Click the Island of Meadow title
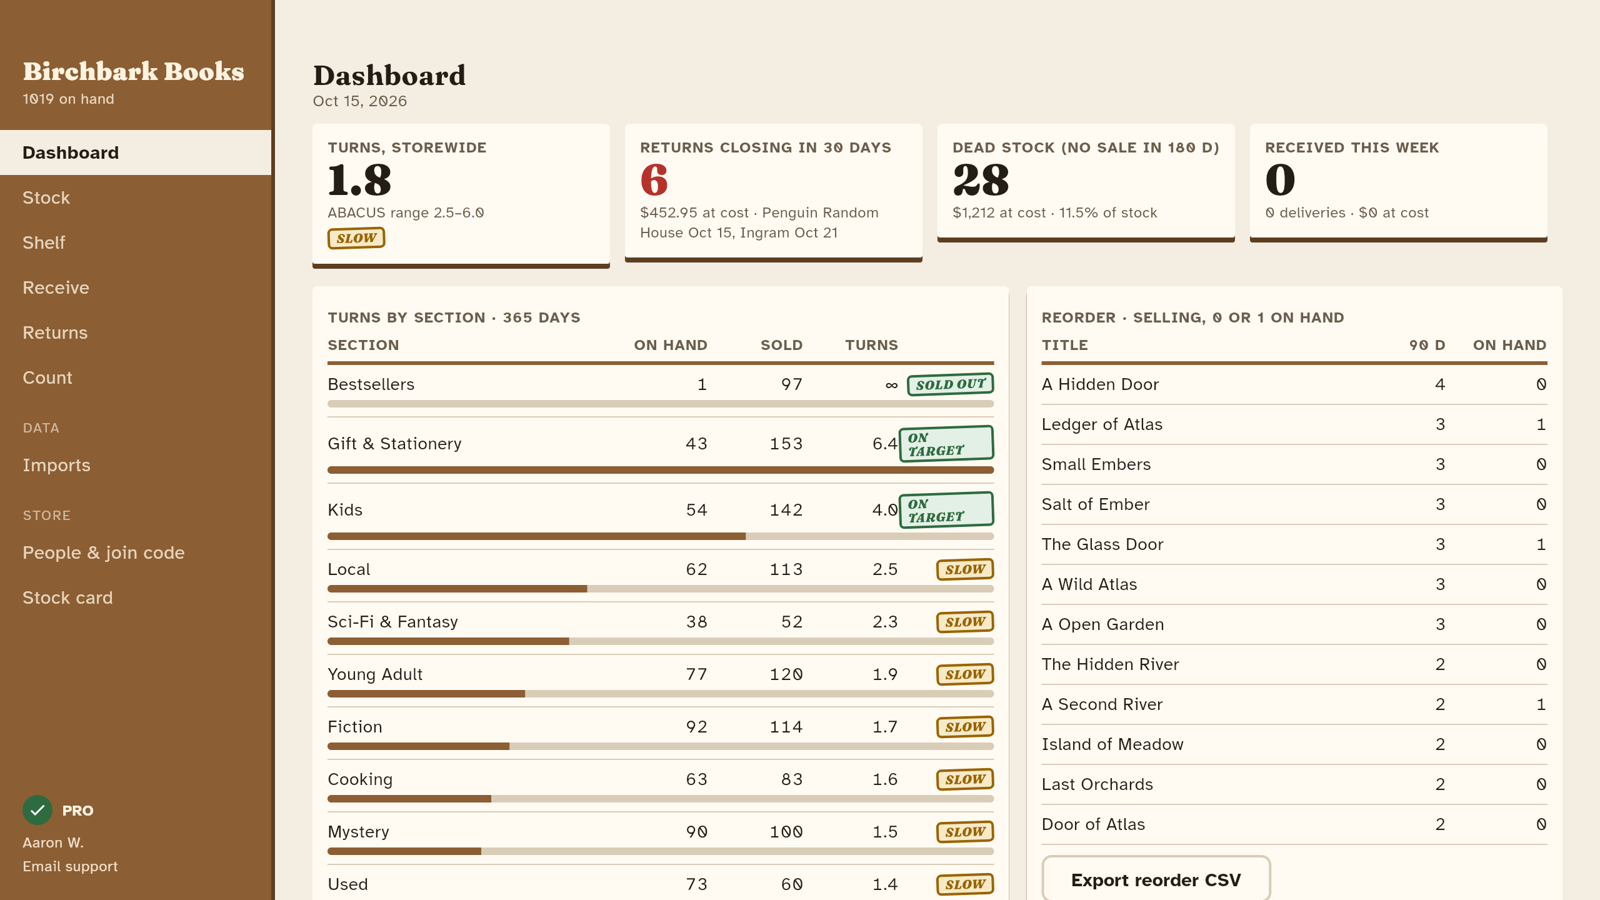This screenshot has height=900, width=1600. (1113, 744)
